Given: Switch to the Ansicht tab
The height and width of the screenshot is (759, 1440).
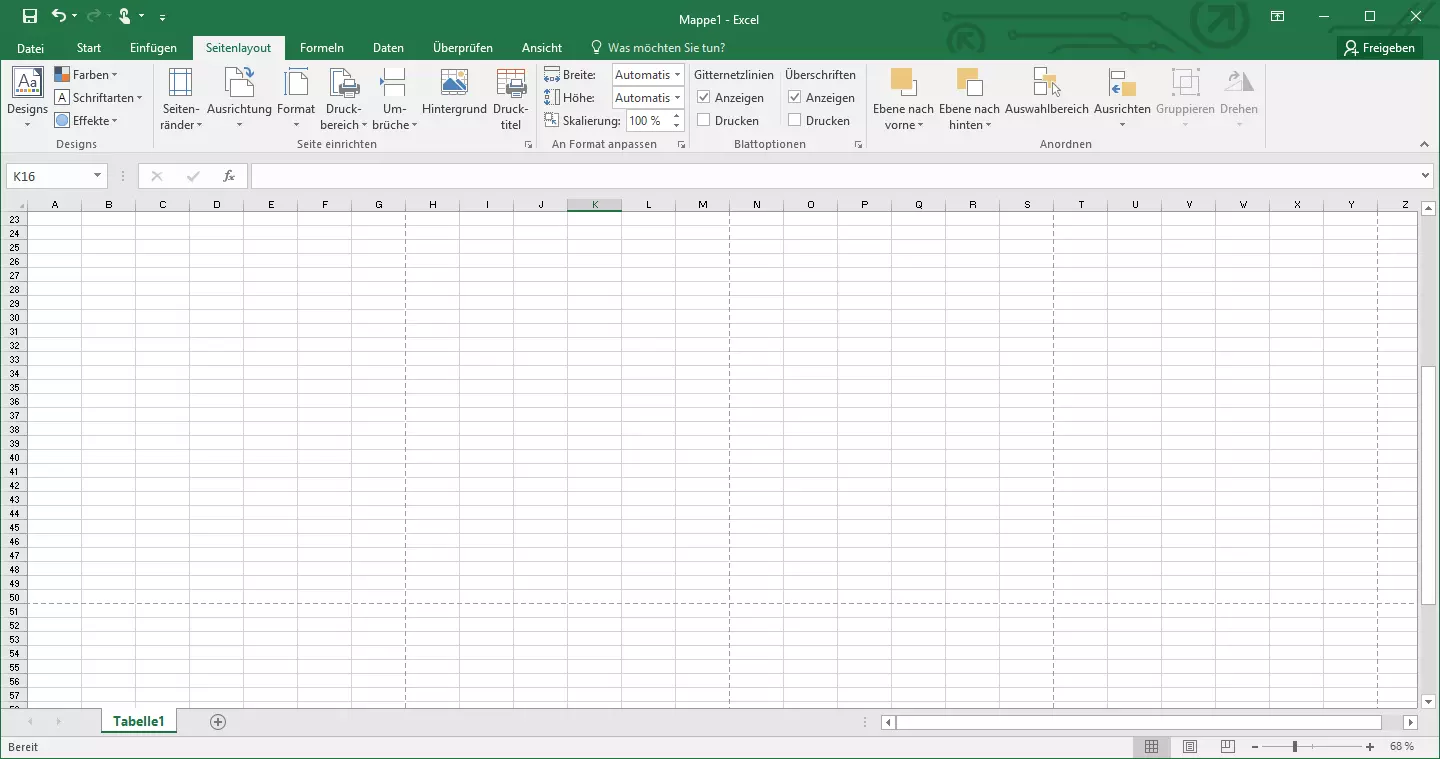Looking at the screenshot, I should point(542,48).
